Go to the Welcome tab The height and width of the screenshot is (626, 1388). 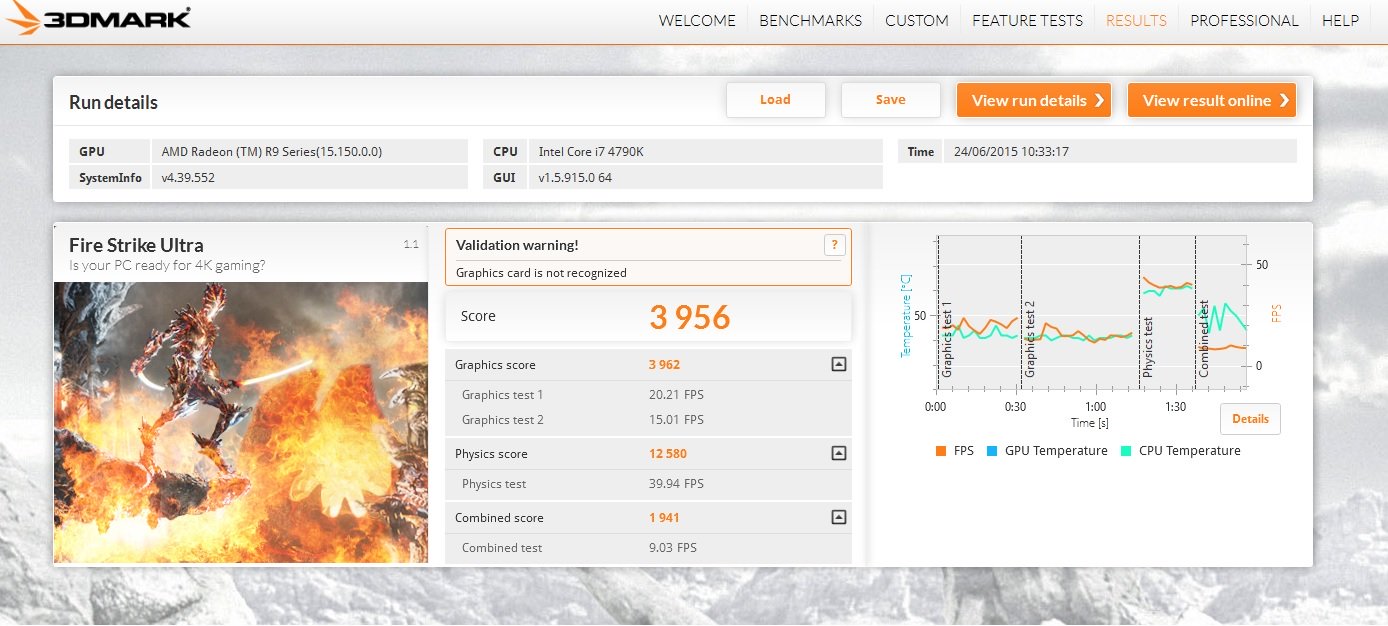point(697,21)
